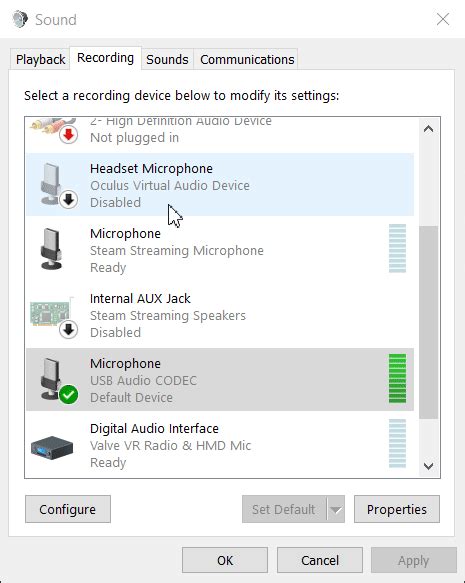Screen dimensions: 465x583
Task: Dismiss the dialog with the Cancel button
Action: pos(320,560)
